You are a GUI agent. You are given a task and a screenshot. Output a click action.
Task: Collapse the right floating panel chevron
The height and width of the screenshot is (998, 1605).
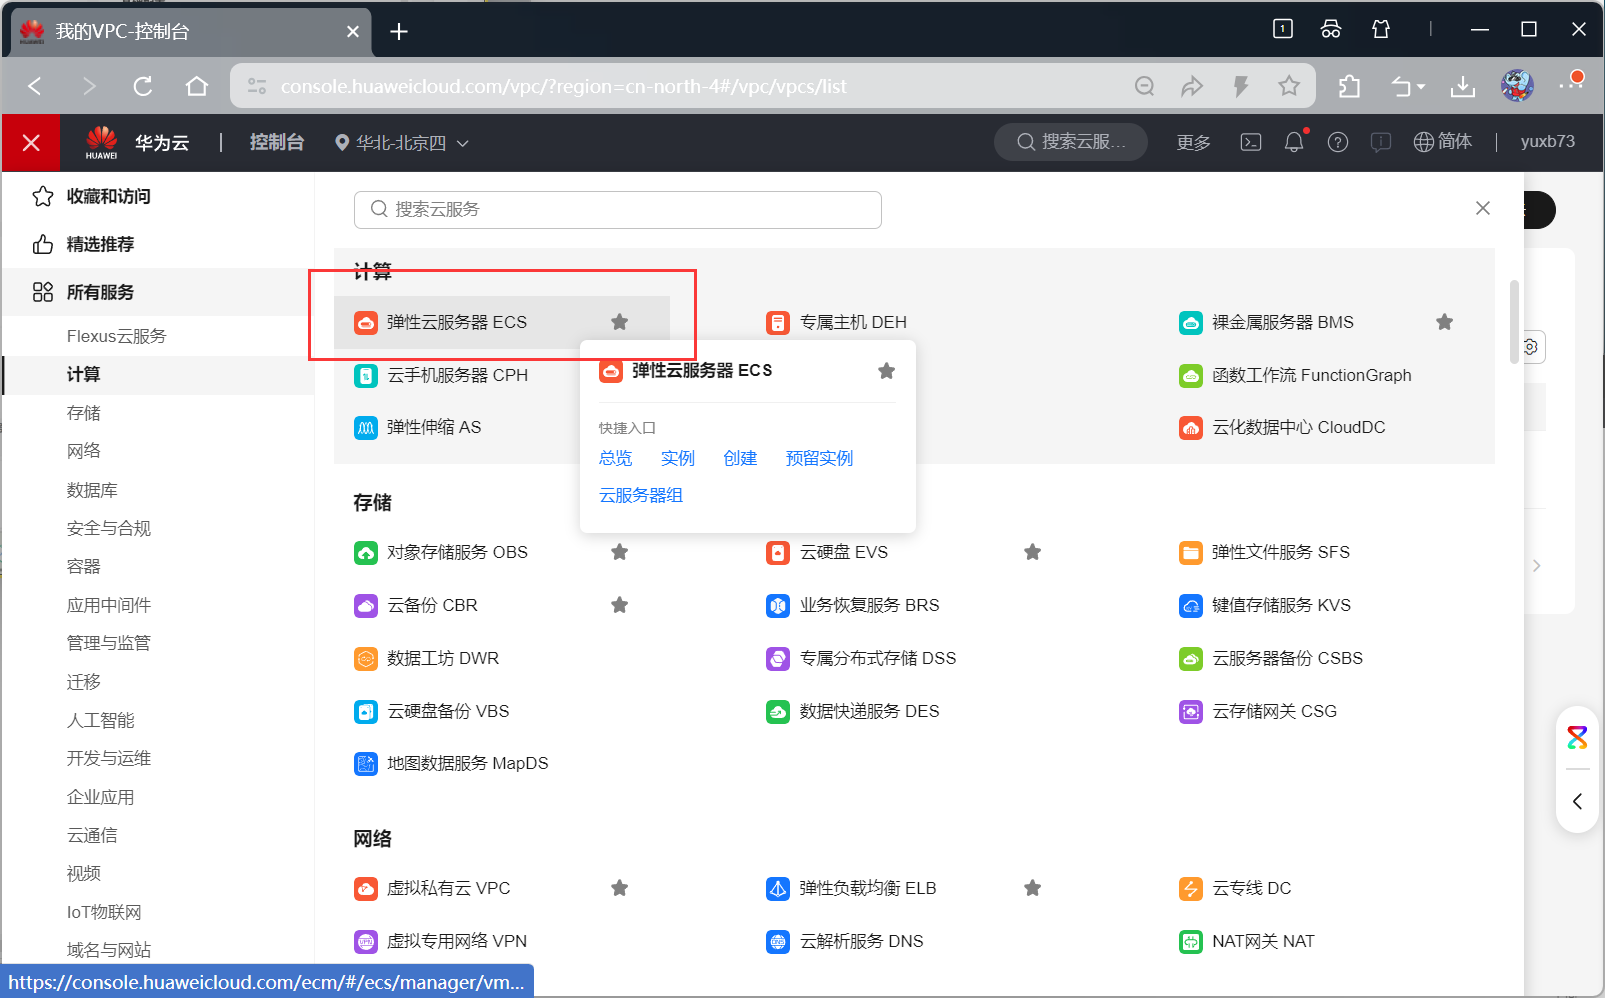point(1577,801)
